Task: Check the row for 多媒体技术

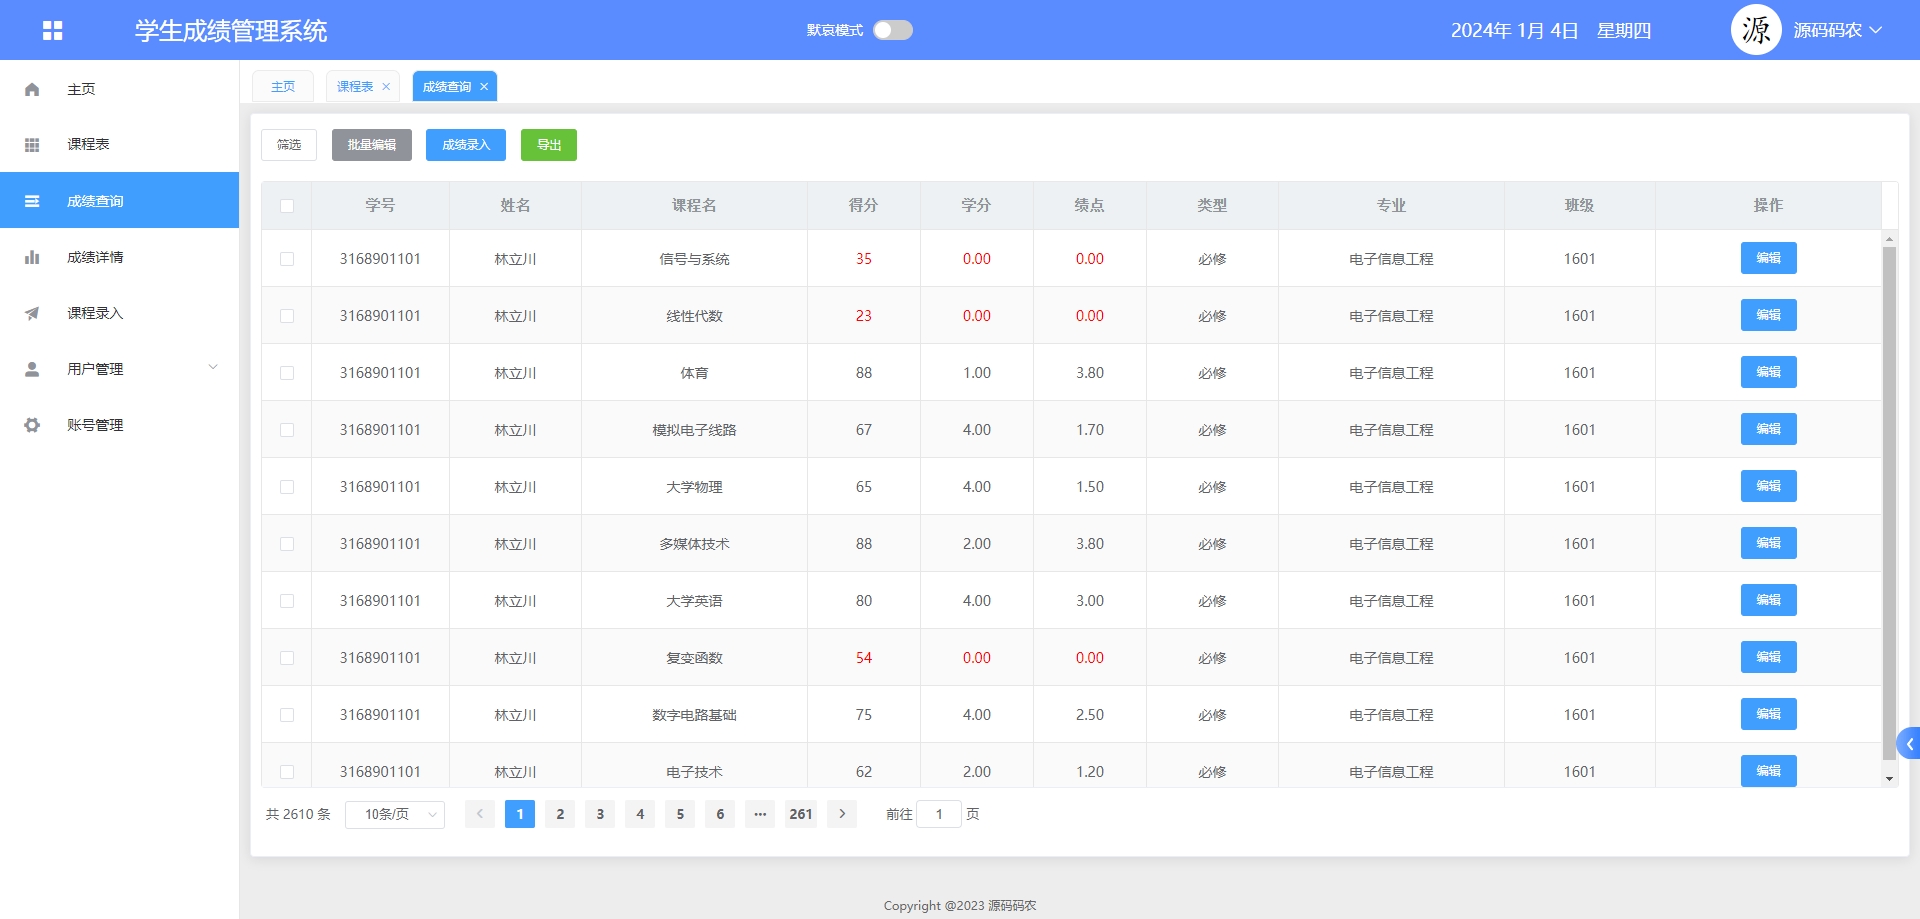Action: point(287,544)
